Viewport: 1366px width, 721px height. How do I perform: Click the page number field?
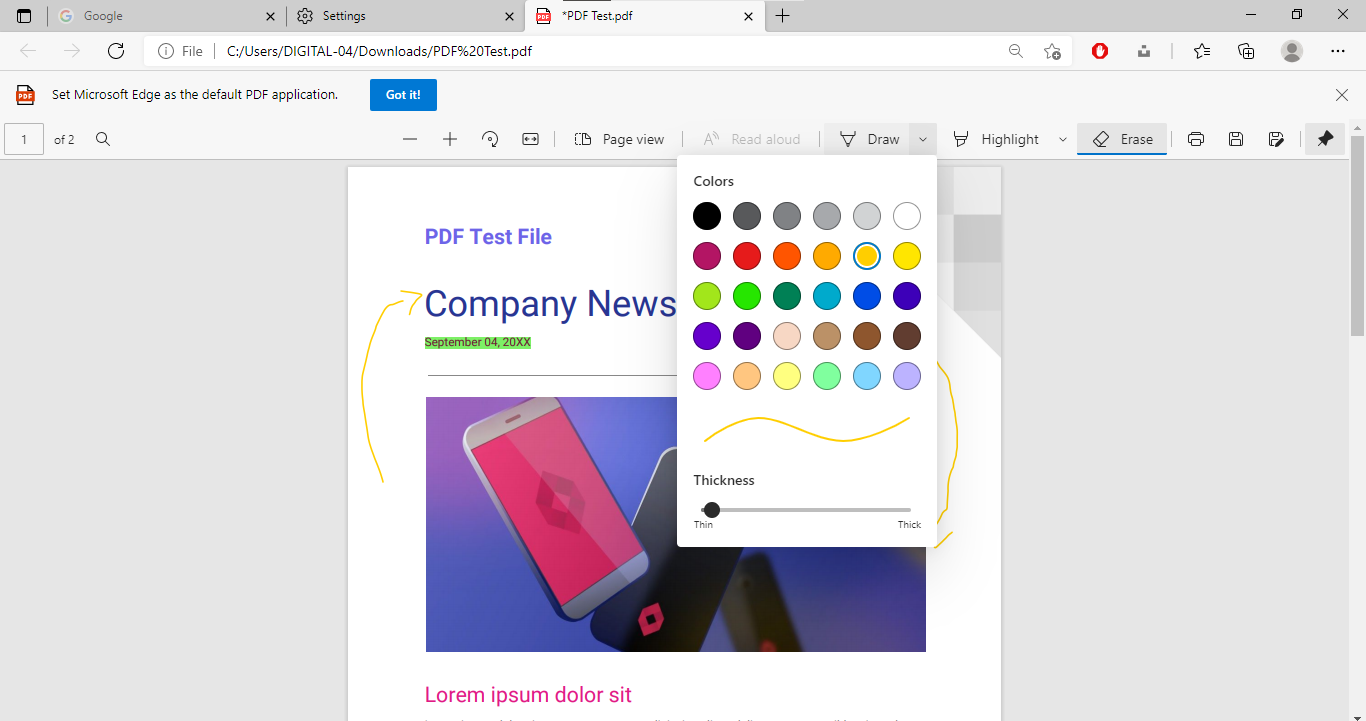coord(24,139)
